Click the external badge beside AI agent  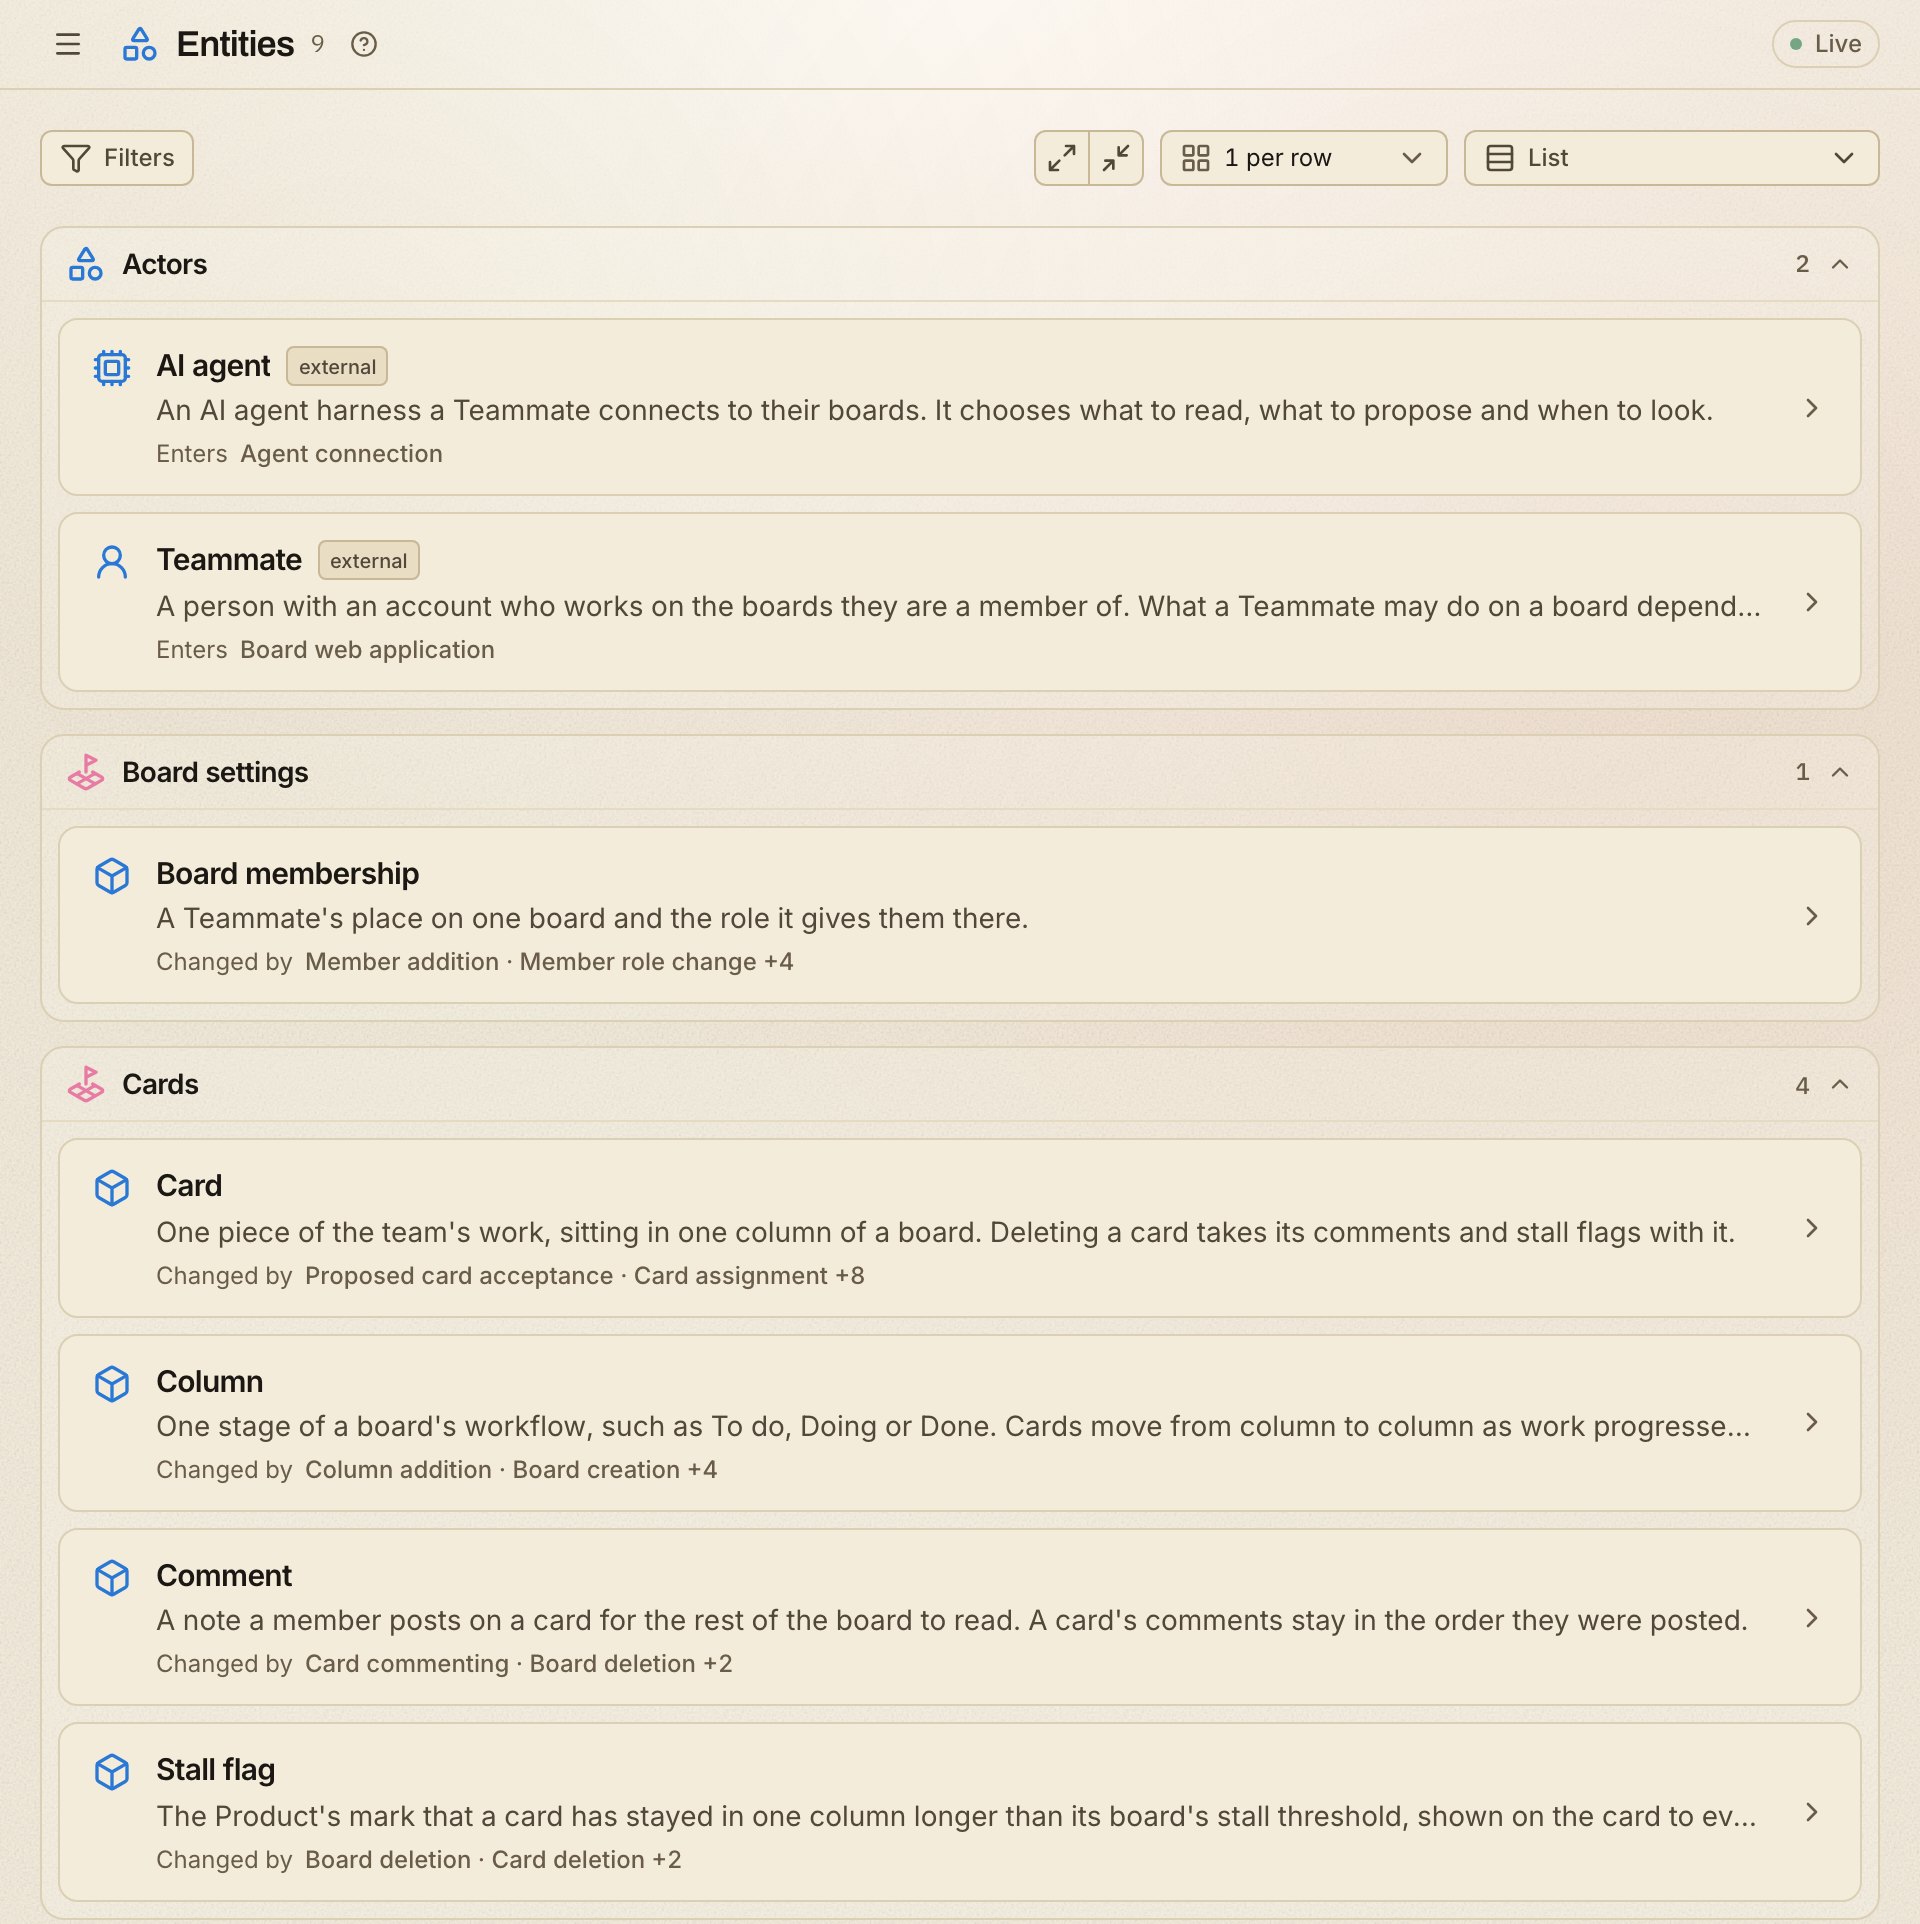pos(337,366)
